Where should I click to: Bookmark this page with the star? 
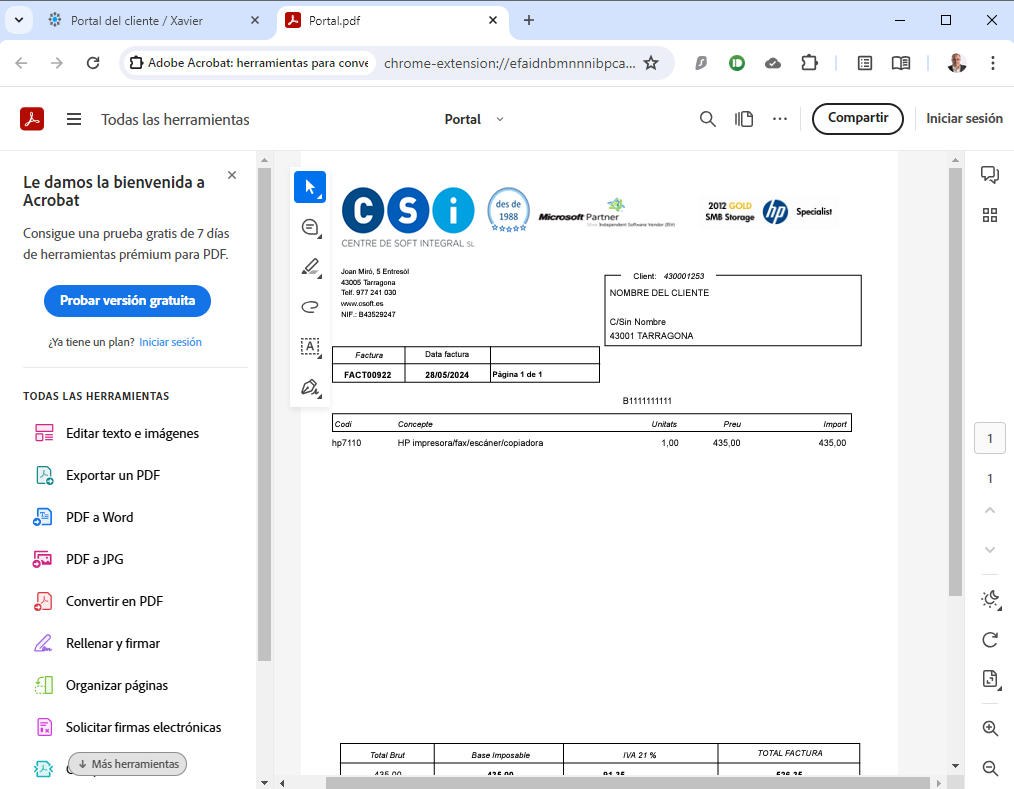click(x=651, y=63)
